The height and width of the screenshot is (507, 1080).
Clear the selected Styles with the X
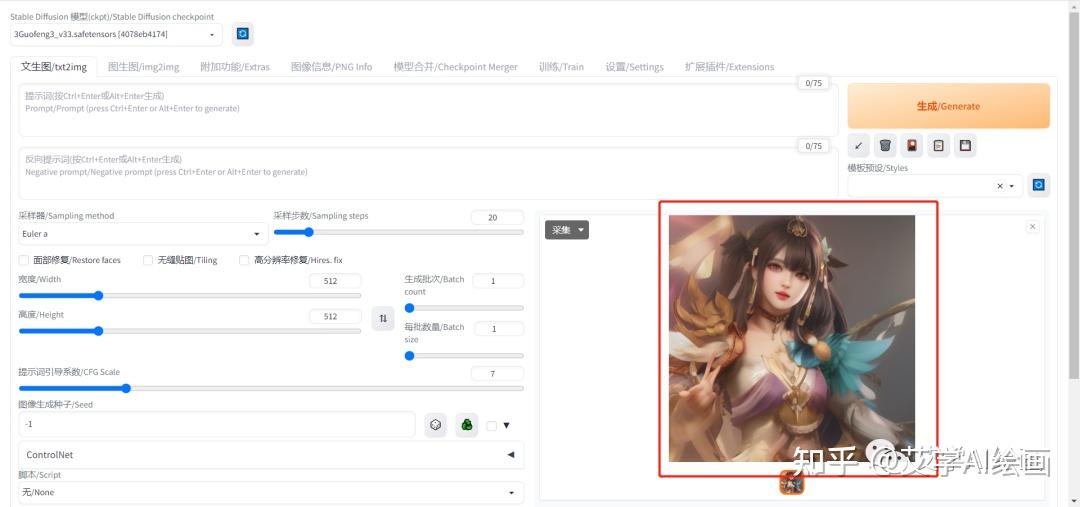pos(1000,186)
